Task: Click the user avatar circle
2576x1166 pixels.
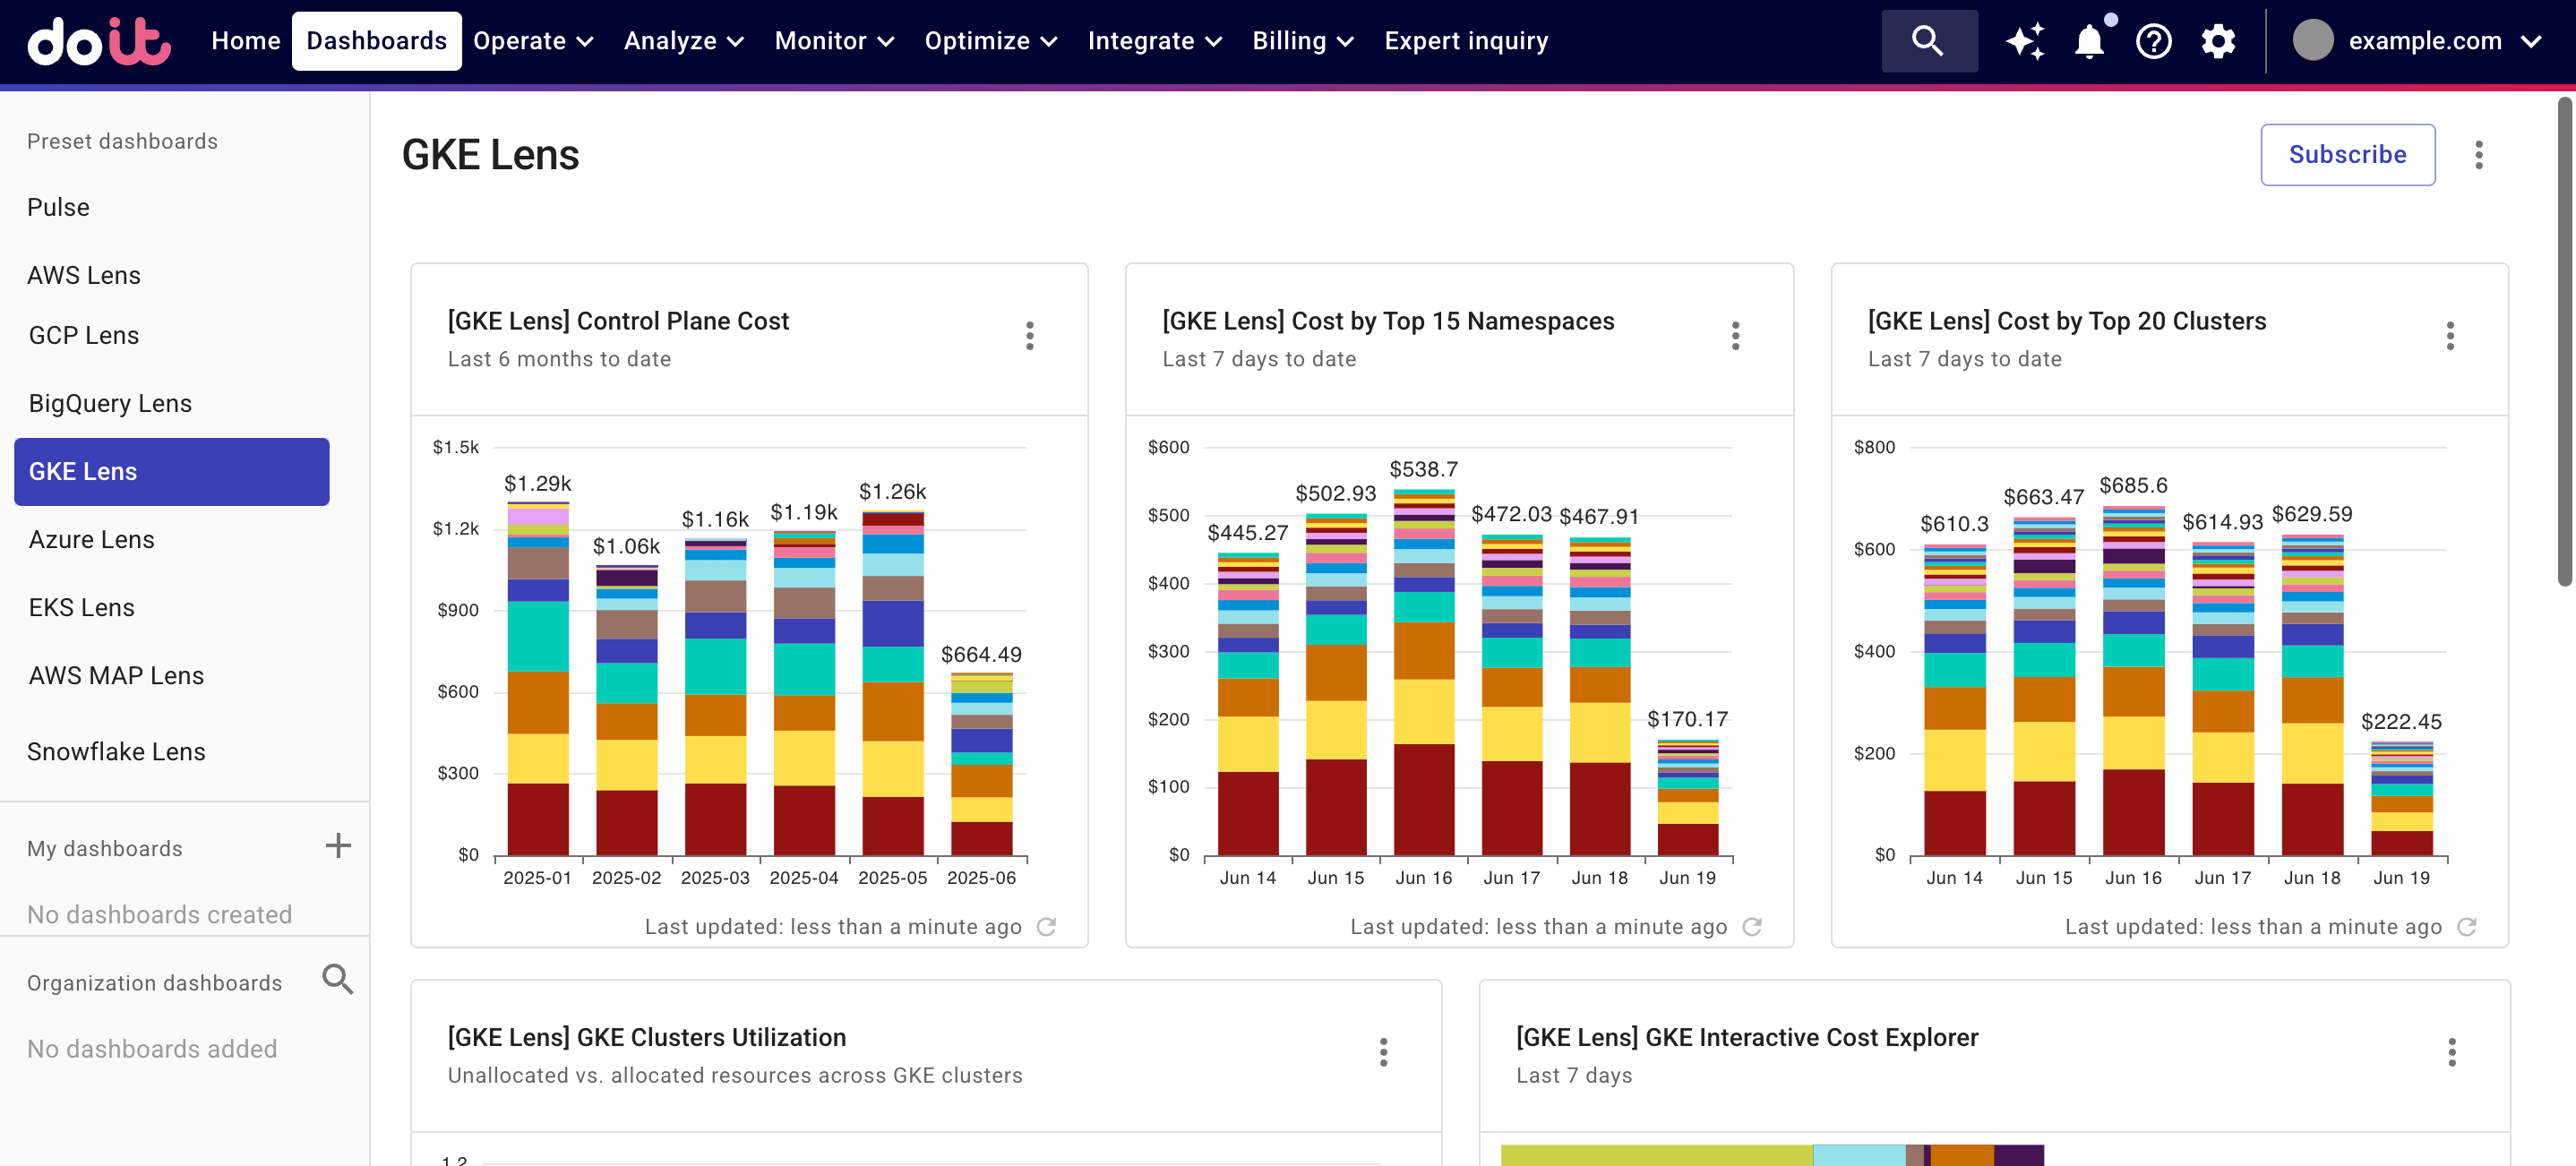Action: [2313, 41]
